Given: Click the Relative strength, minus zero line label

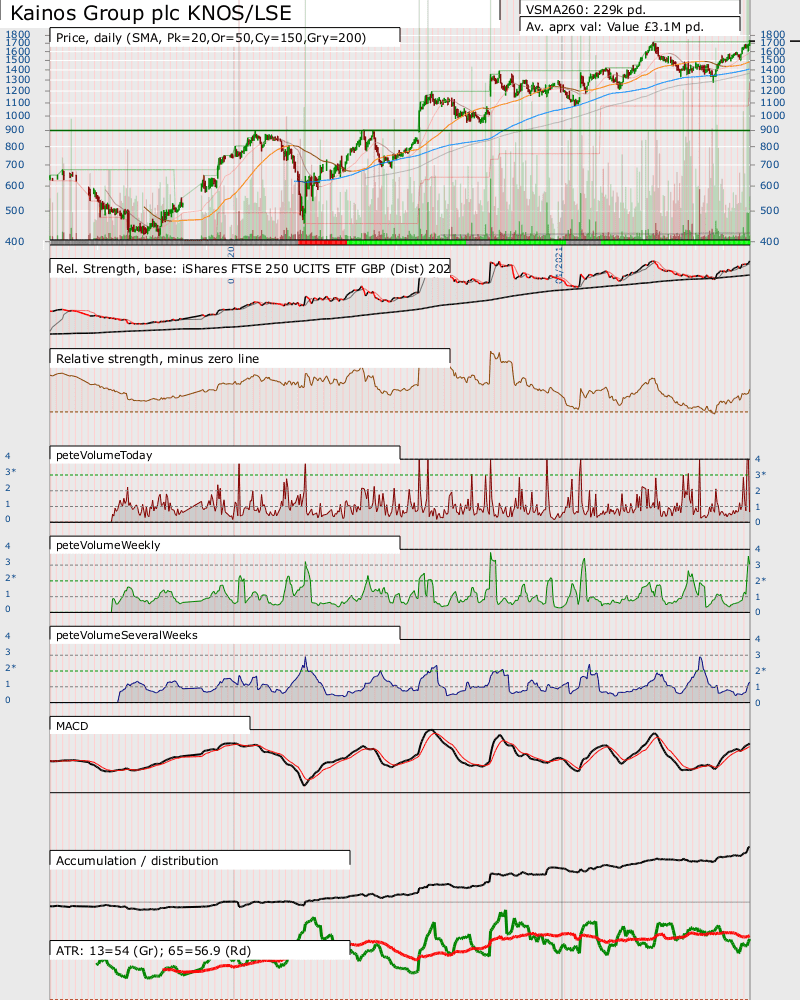Looking at the screenshot, I should 158,358.
